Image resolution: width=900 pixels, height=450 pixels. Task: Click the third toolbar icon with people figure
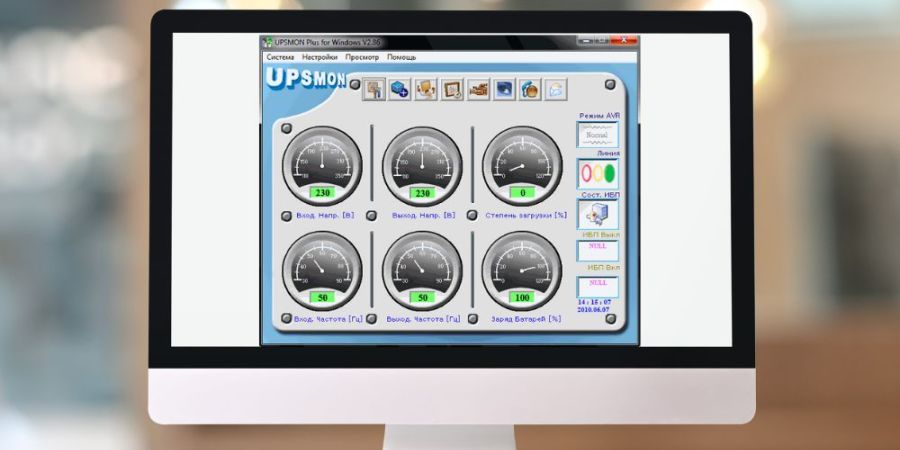point(425,90)
